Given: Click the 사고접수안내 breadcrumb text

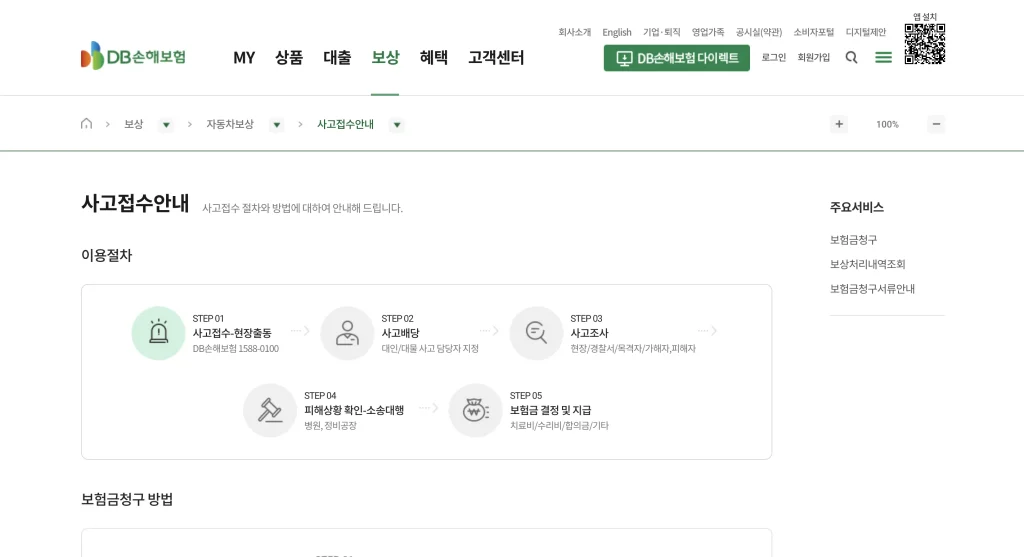Looking at the screenshot, I should pyautogui.click(x=345, y=124).
